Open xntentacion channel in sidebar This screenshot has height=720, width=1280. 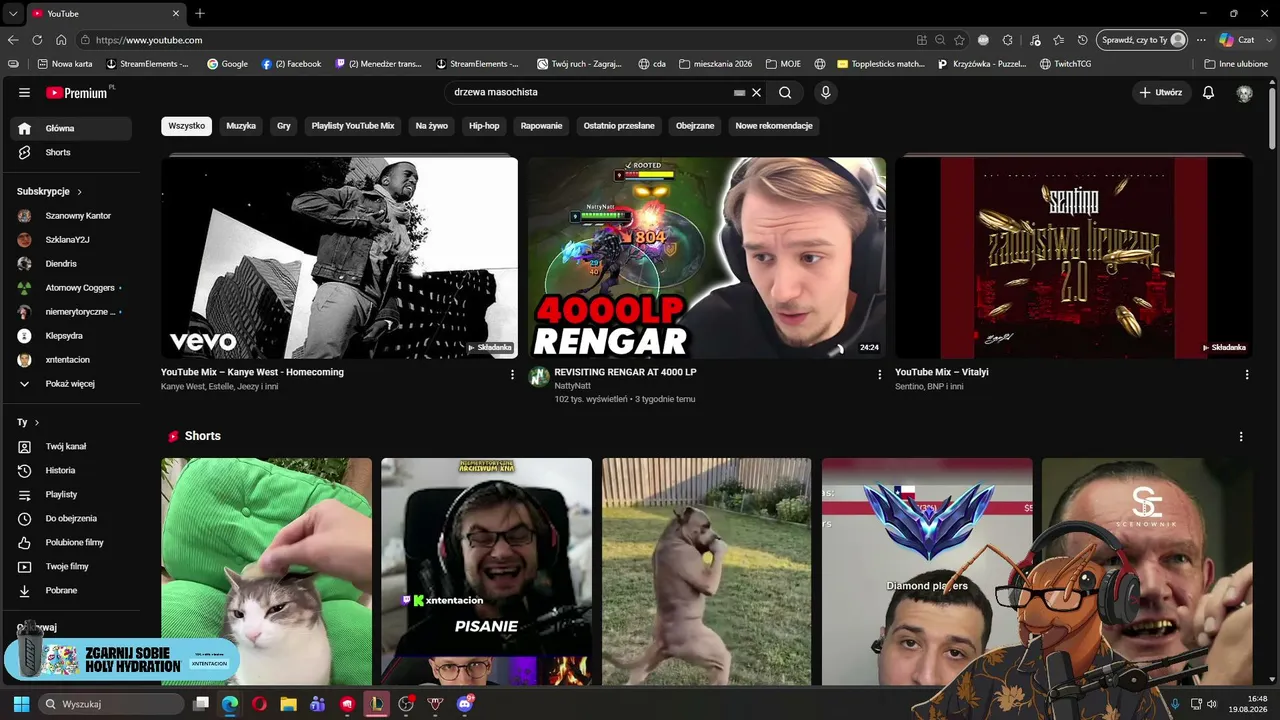pyautogui.click(x=71, y=359)
